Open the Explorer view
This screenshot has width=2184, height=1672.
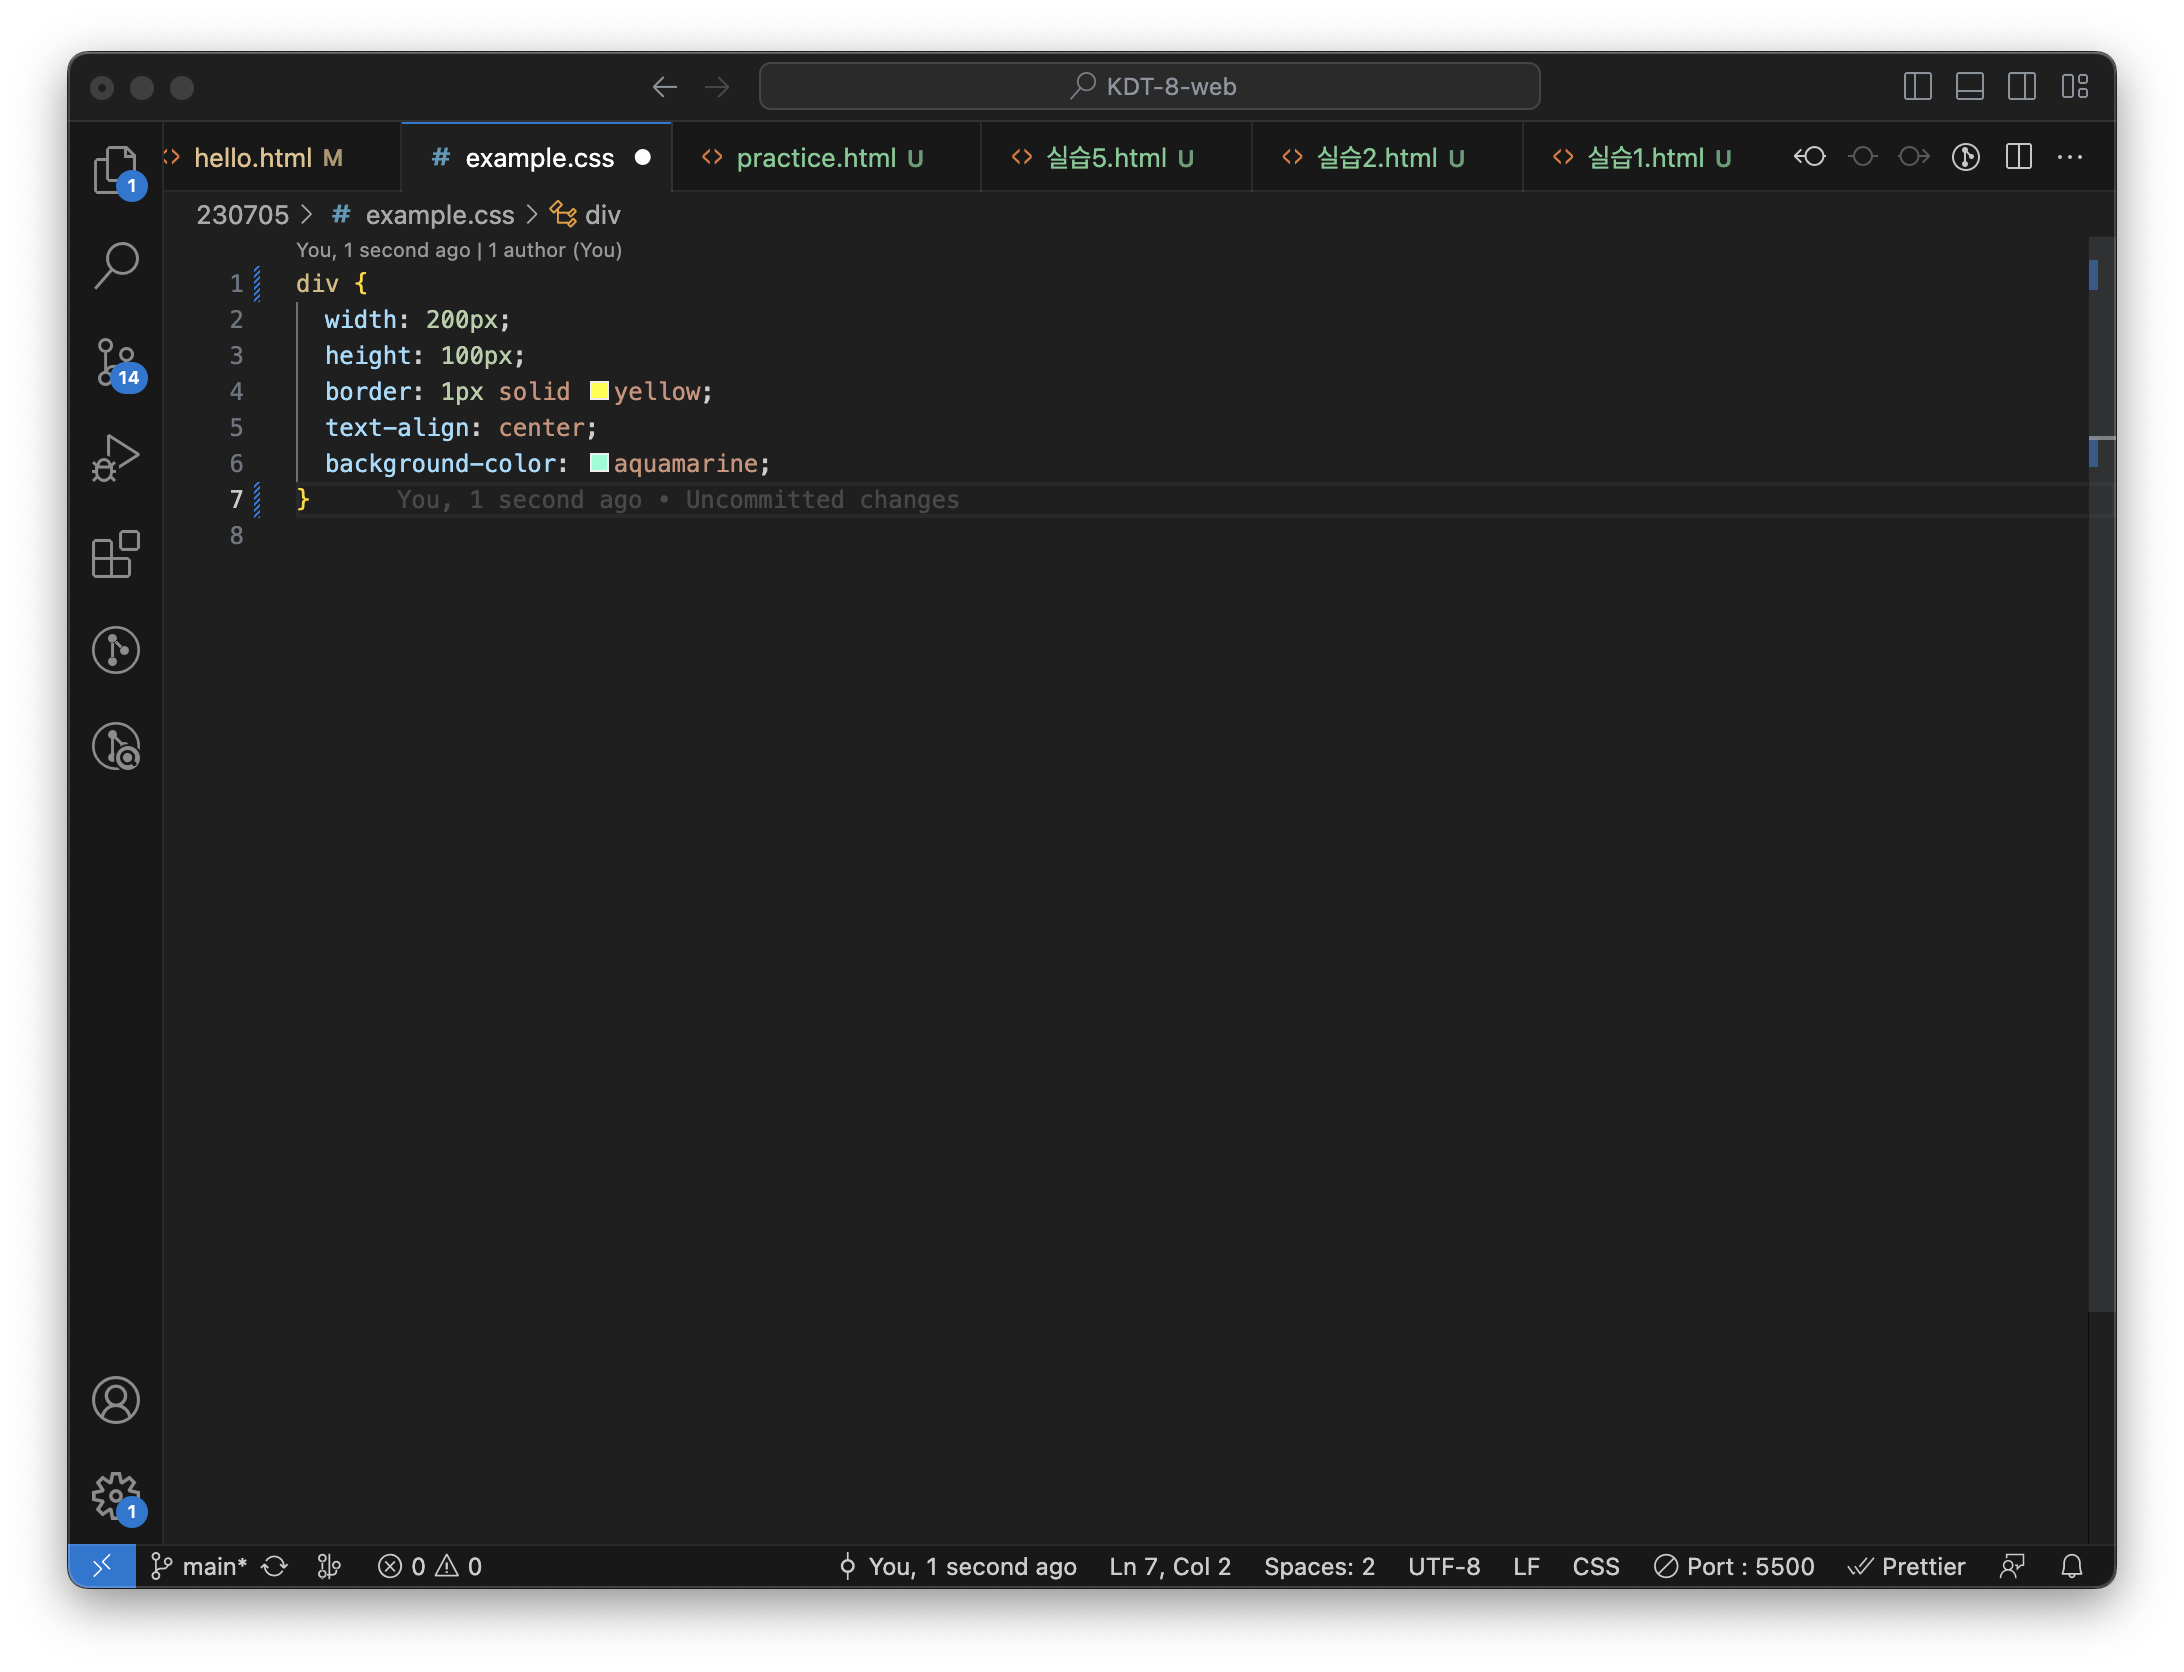click(116, 169)
